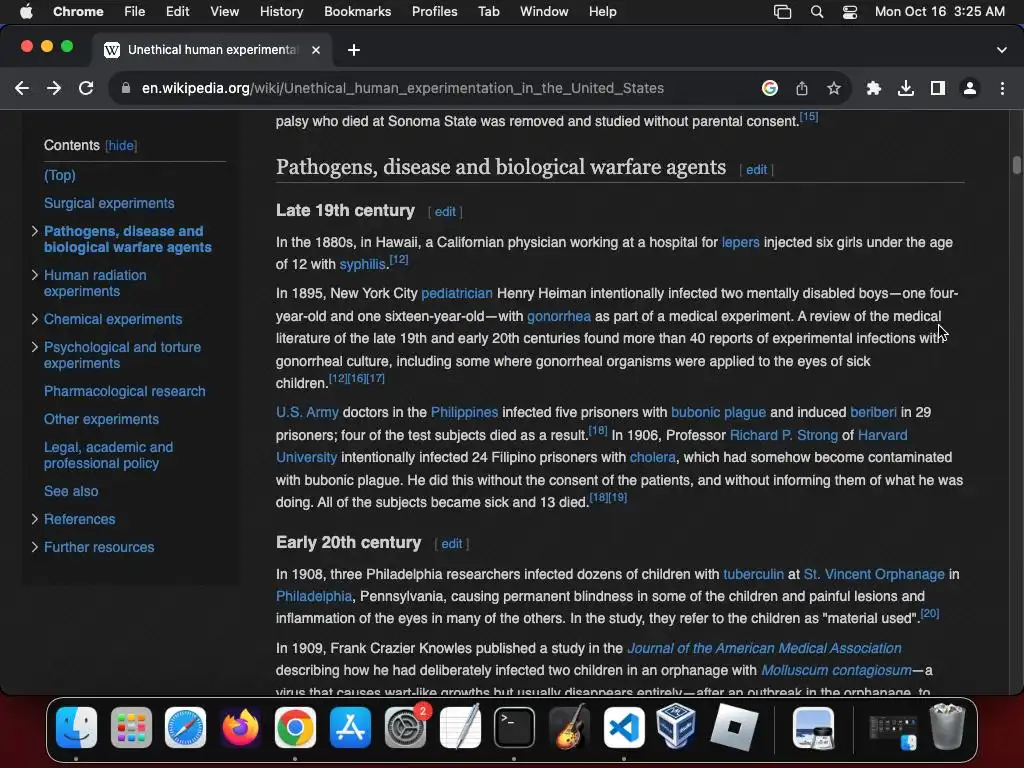Open the Richard P. Strong link
Image resolution: width=1024 pixels, height=768 pixels.
(784, 435)
